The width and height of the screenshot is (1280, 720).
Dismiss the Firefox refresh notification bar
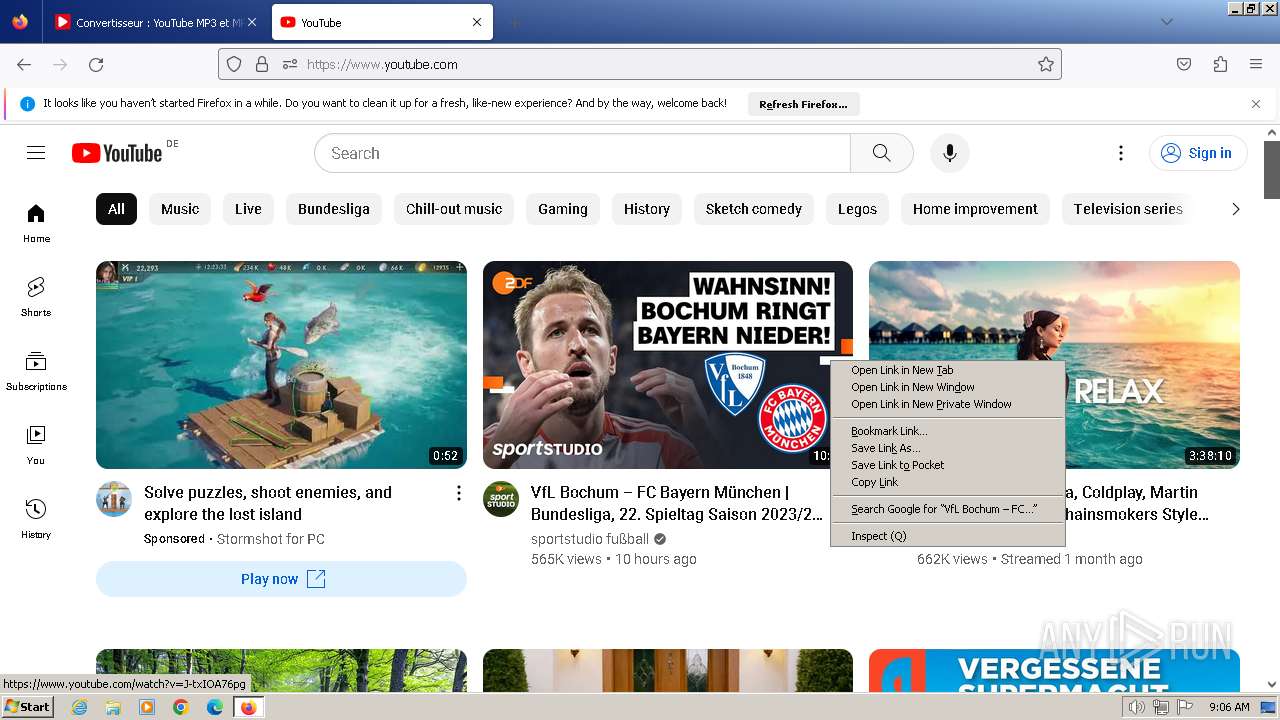point(1256,104)
